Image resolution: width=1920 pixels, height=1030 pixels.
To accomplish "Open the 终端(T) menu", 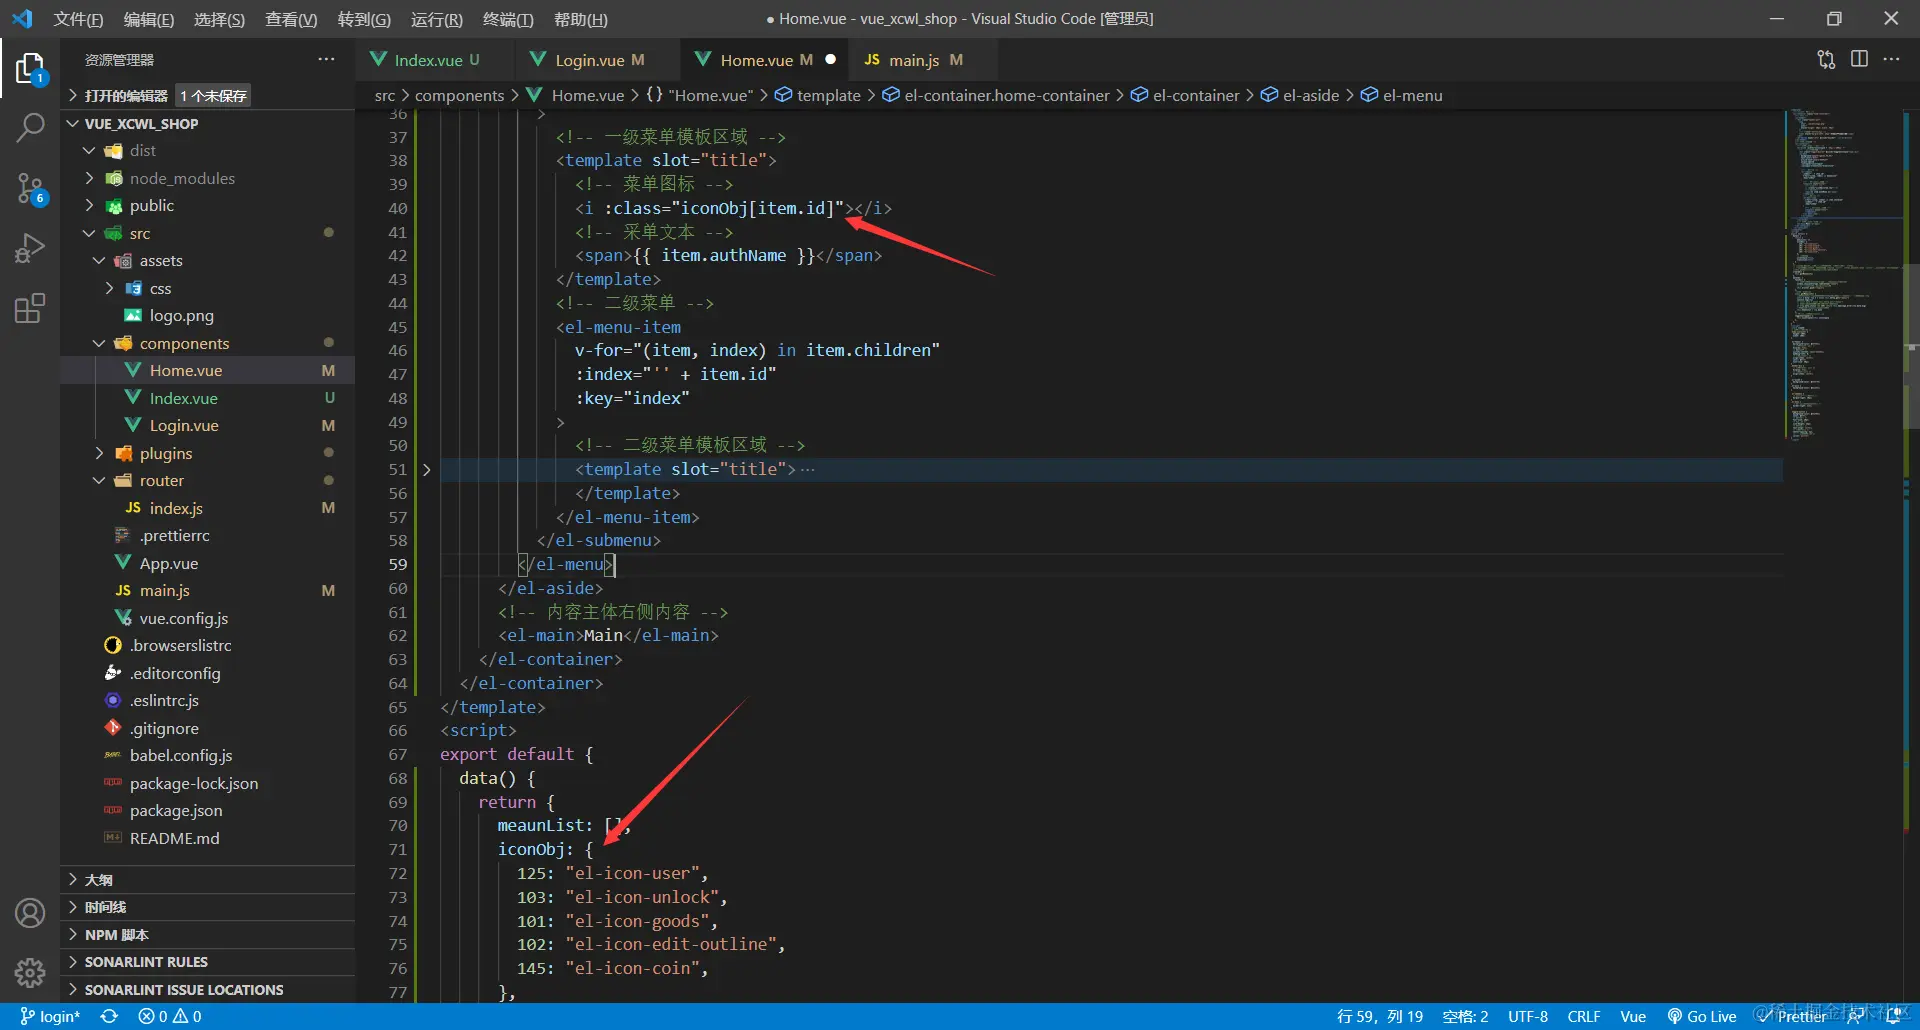I will tap(508, 19).
